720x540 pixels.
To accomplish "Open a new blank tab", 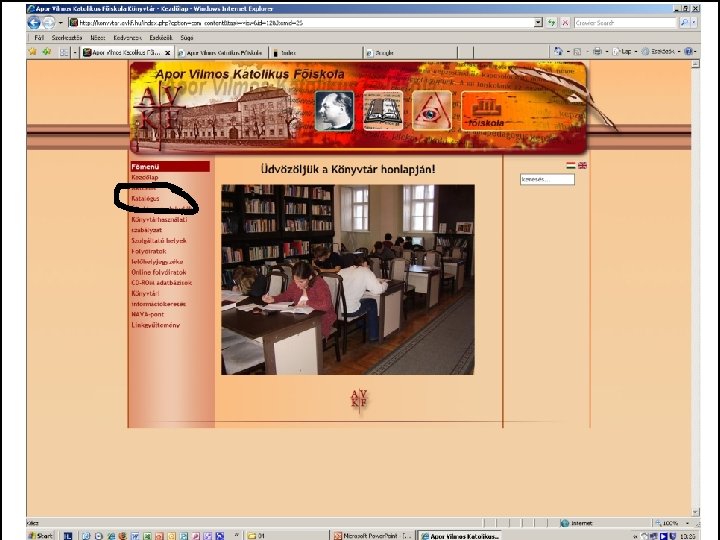I will 466,53.
